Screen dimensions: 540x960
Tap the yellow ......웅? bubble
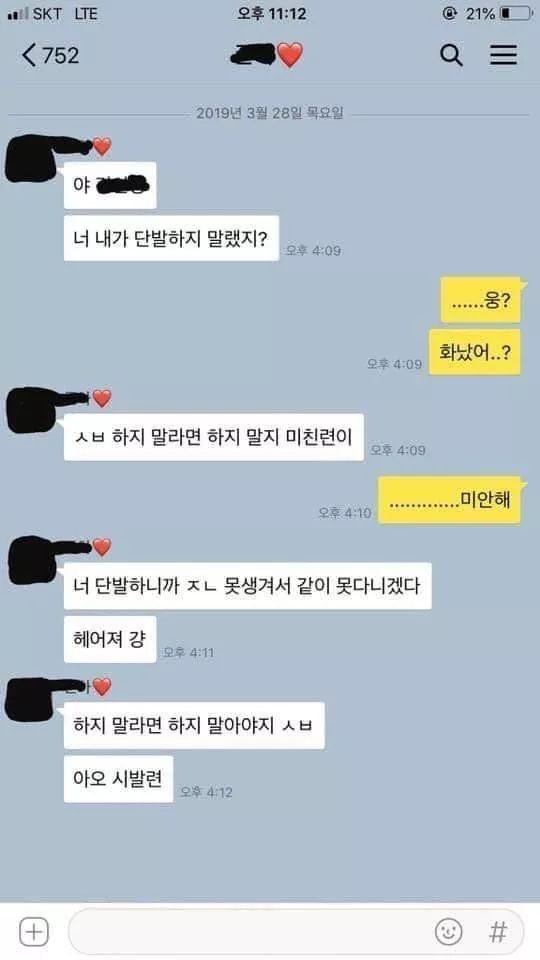(x=481, y=300)
